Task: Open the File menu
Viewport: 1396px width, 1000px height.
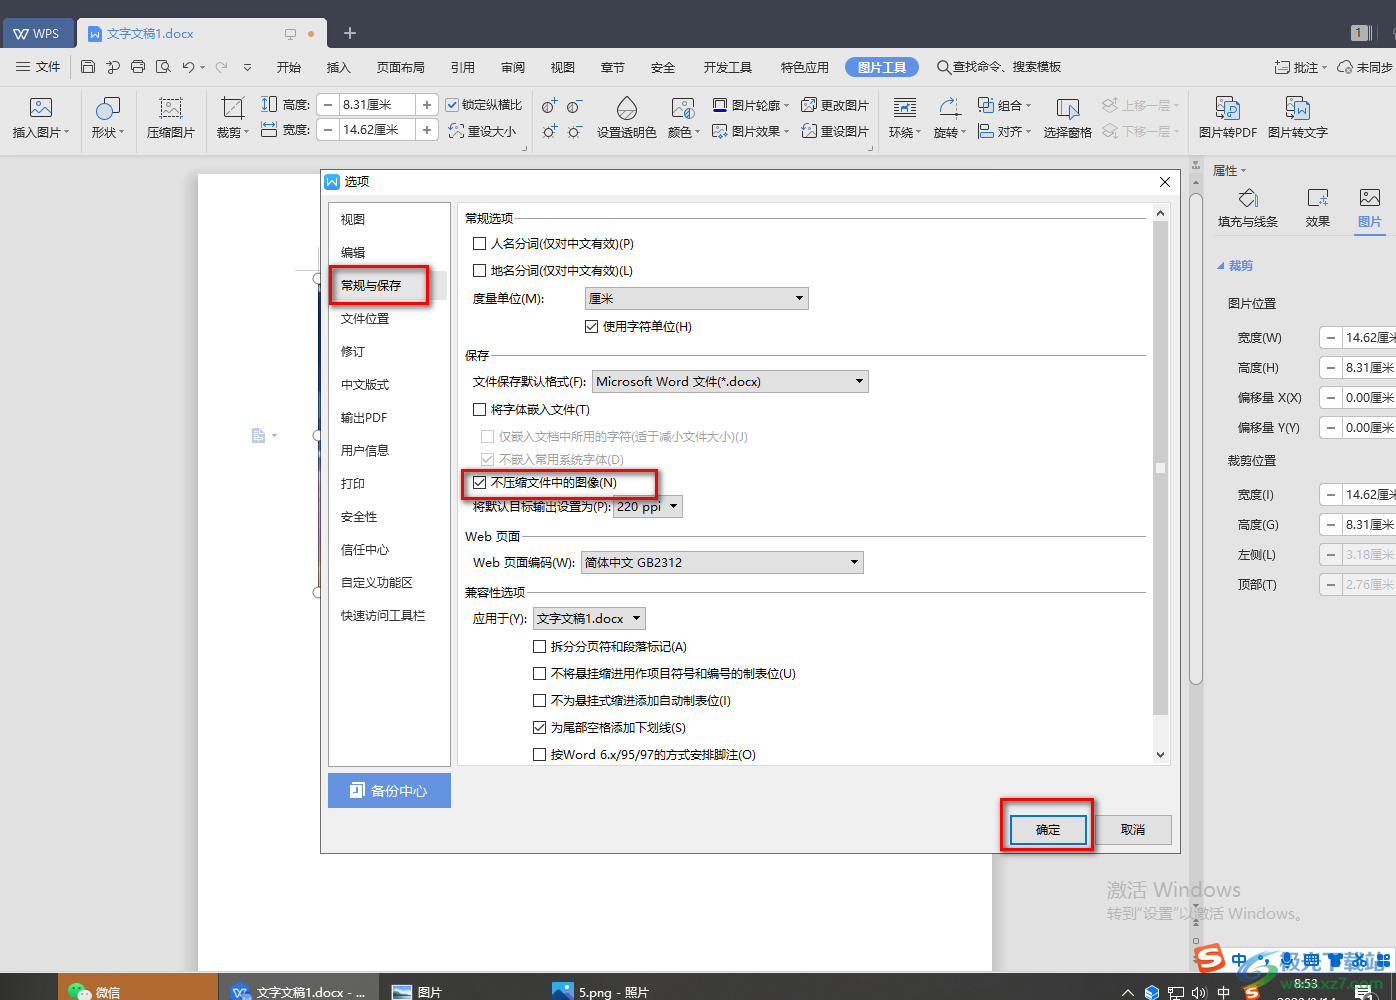Action: [x=38, y=67]
